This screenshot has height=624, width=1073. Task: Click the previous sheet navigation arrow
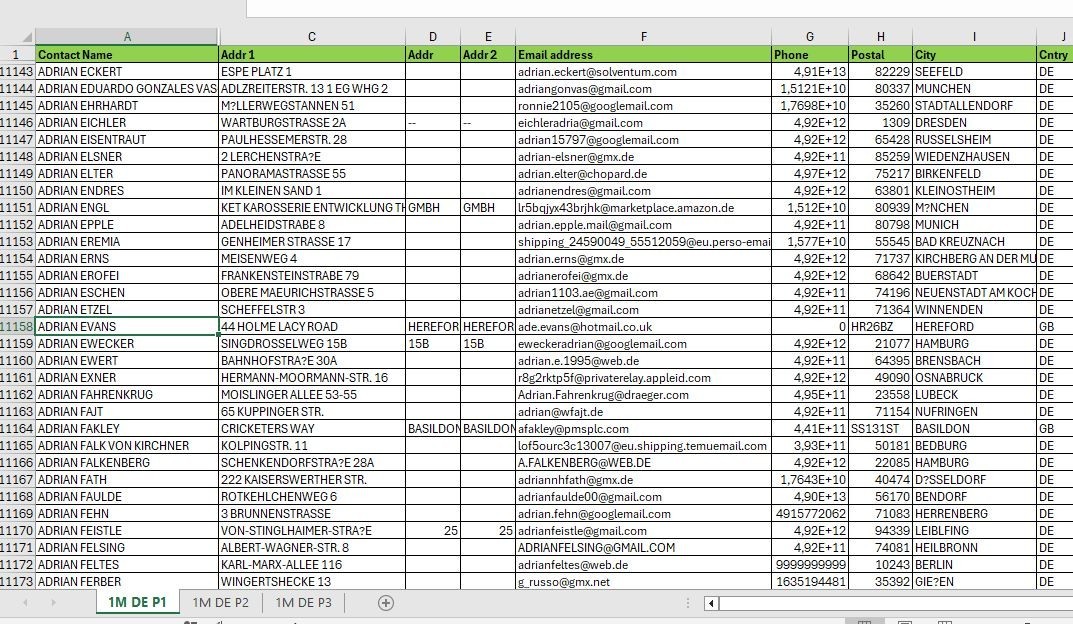[x=25, y=603]
